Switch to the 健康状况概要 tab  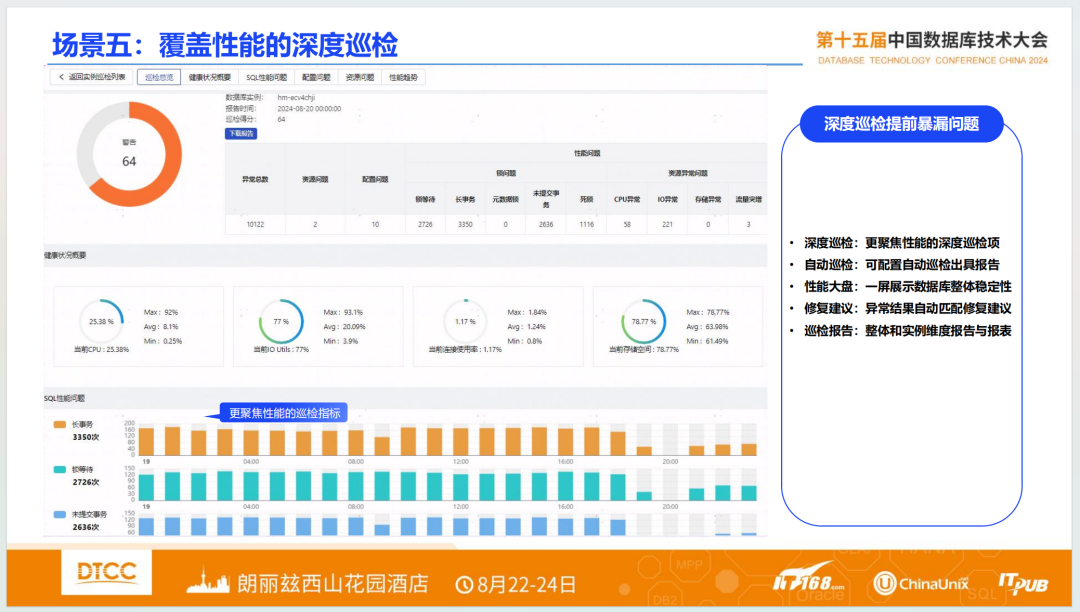point(209,77)
